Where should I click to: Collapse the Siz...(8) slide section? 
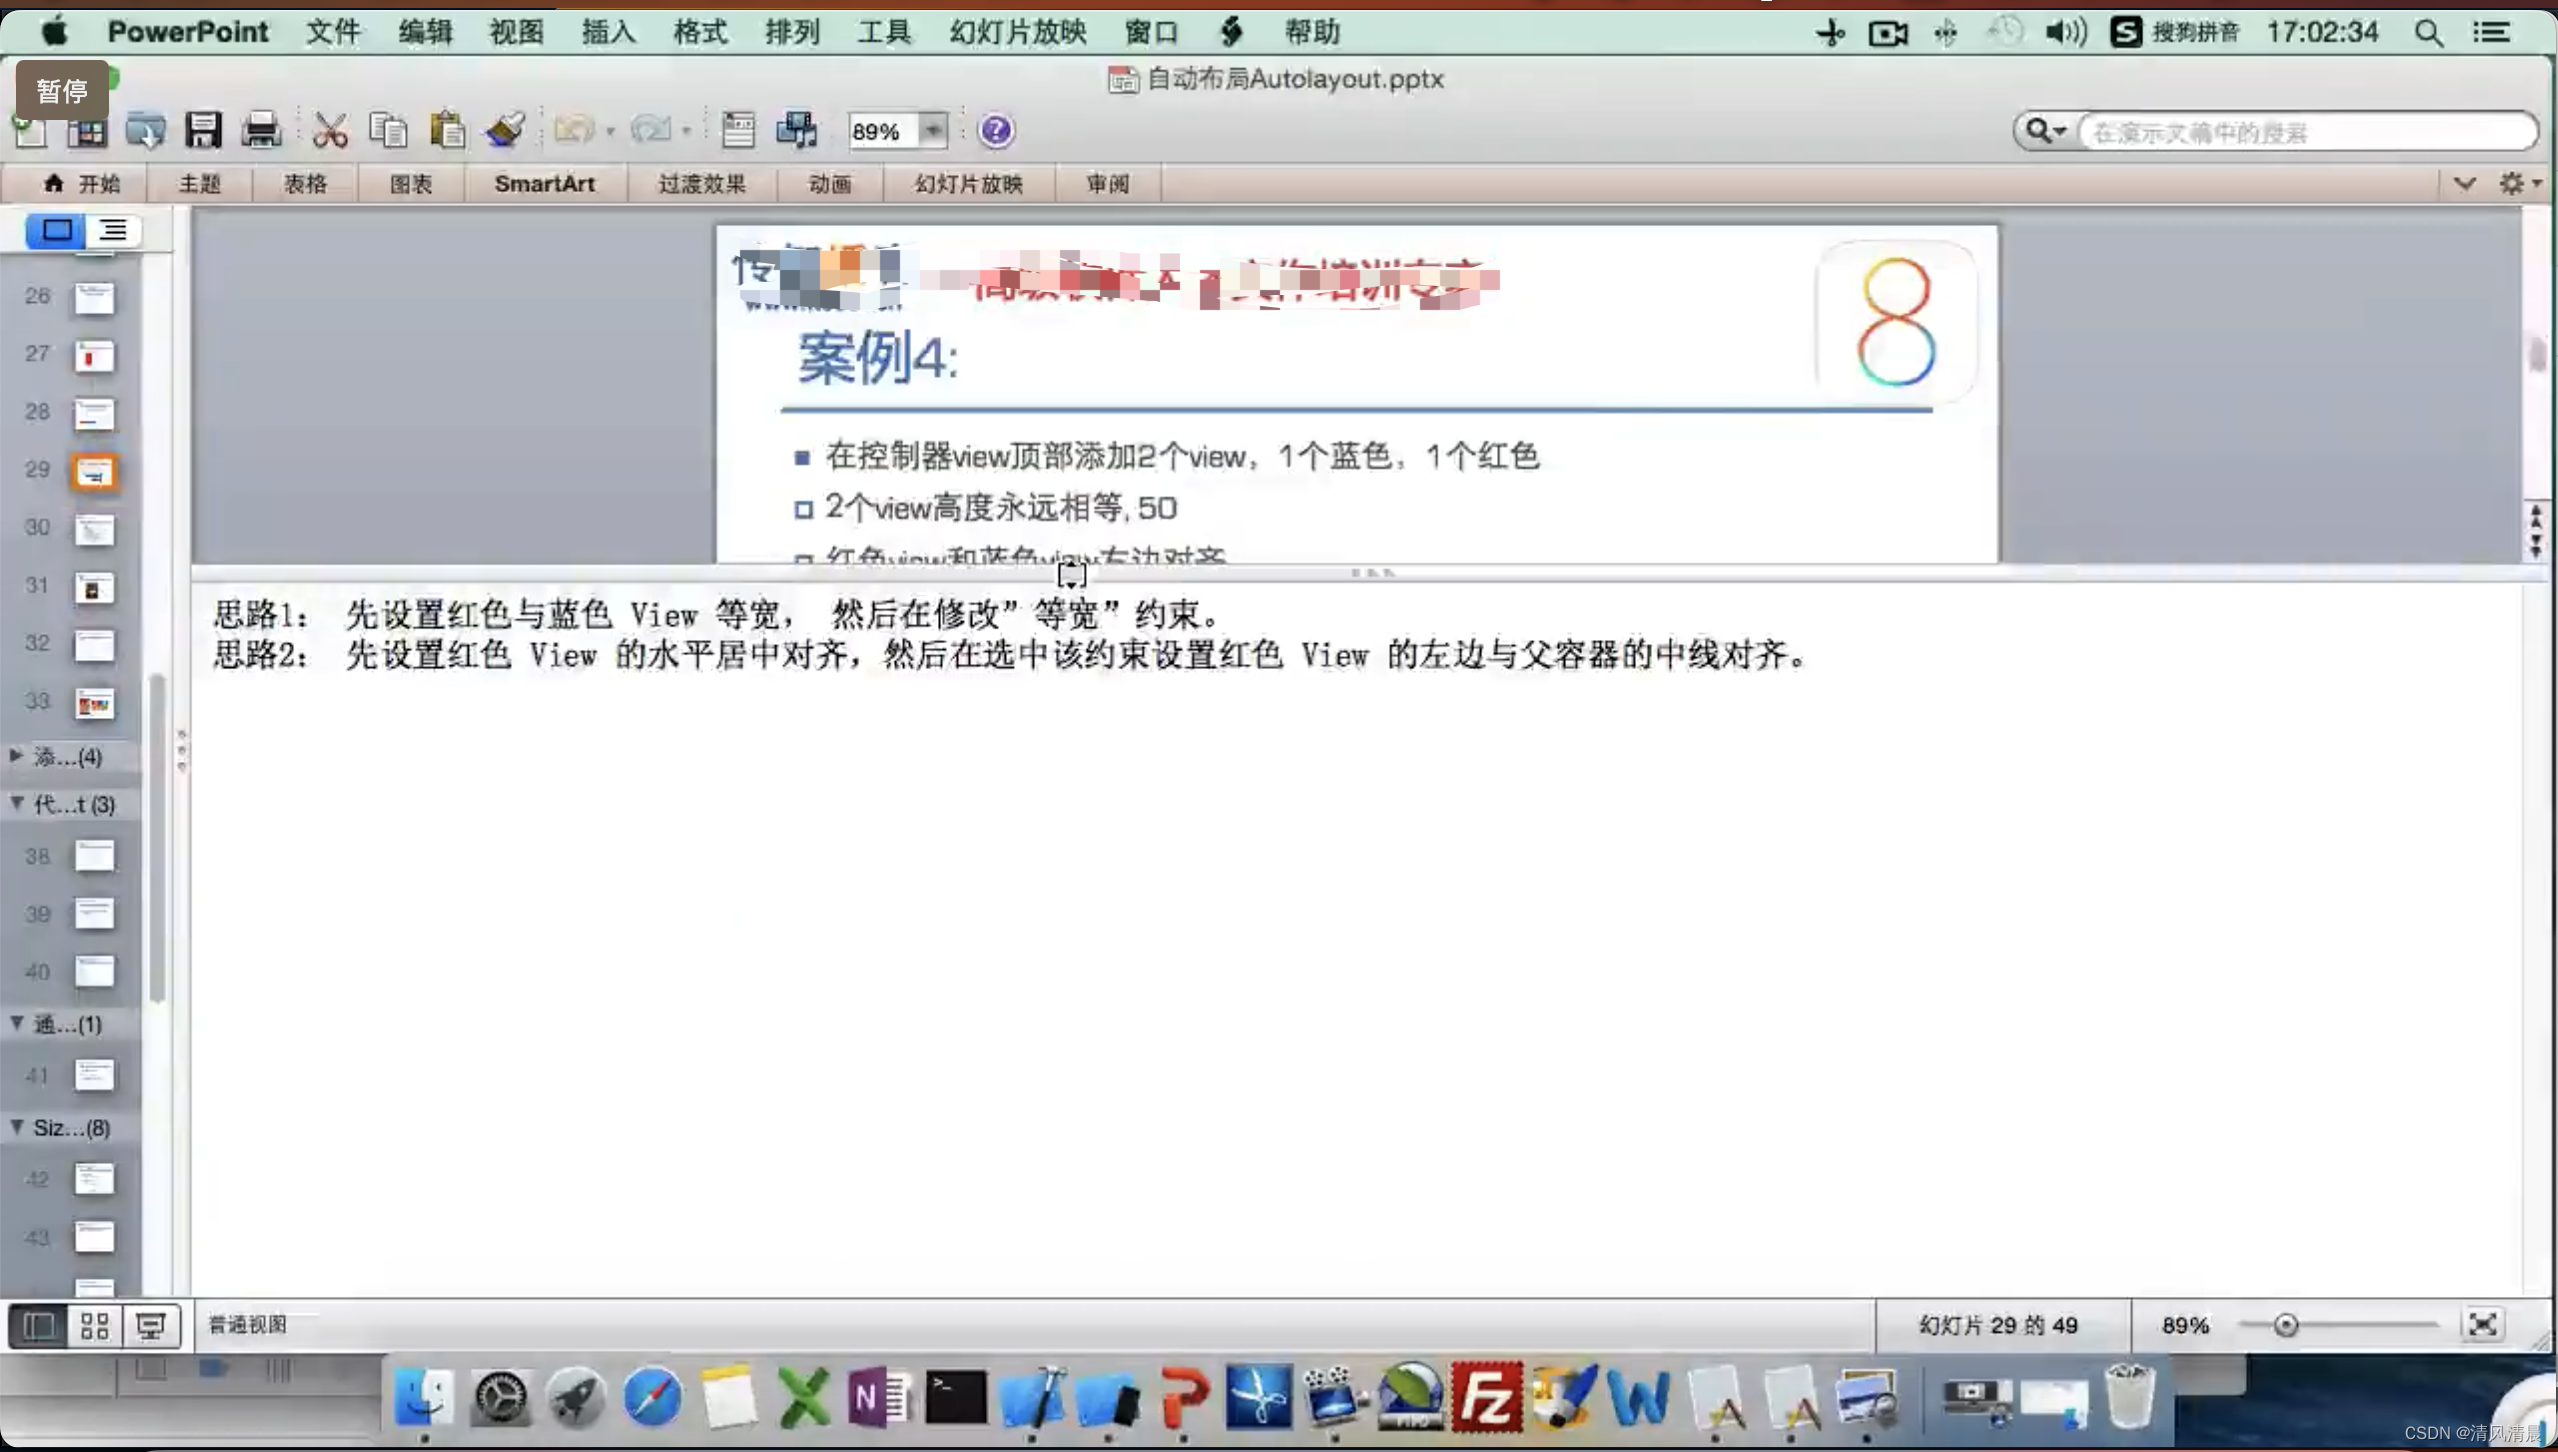click(x=16, y=1127)
